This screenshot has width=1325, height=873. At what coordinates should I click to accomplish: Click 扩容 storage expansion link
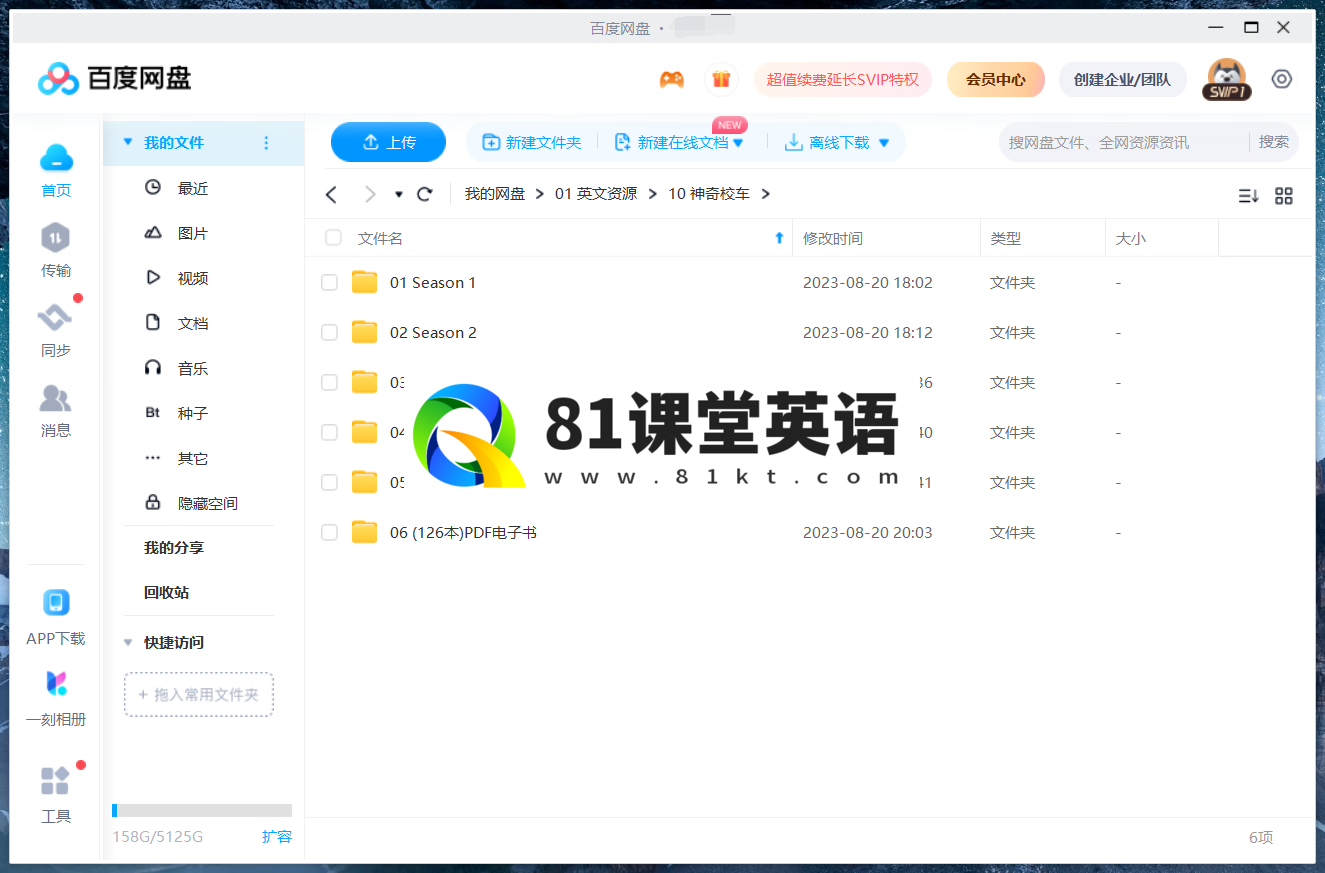277,836
